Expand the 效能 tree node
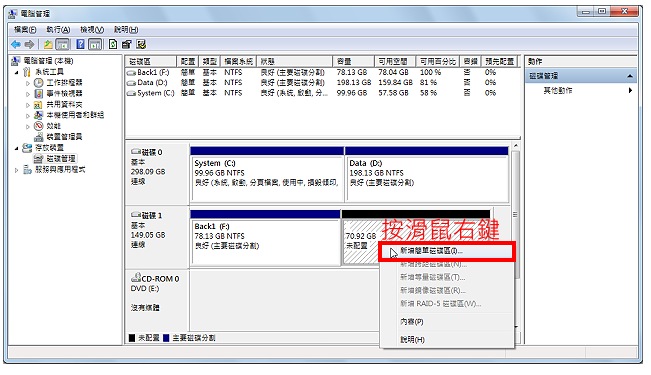This screenshot has height=375, width=651. (x=28, y=126)
